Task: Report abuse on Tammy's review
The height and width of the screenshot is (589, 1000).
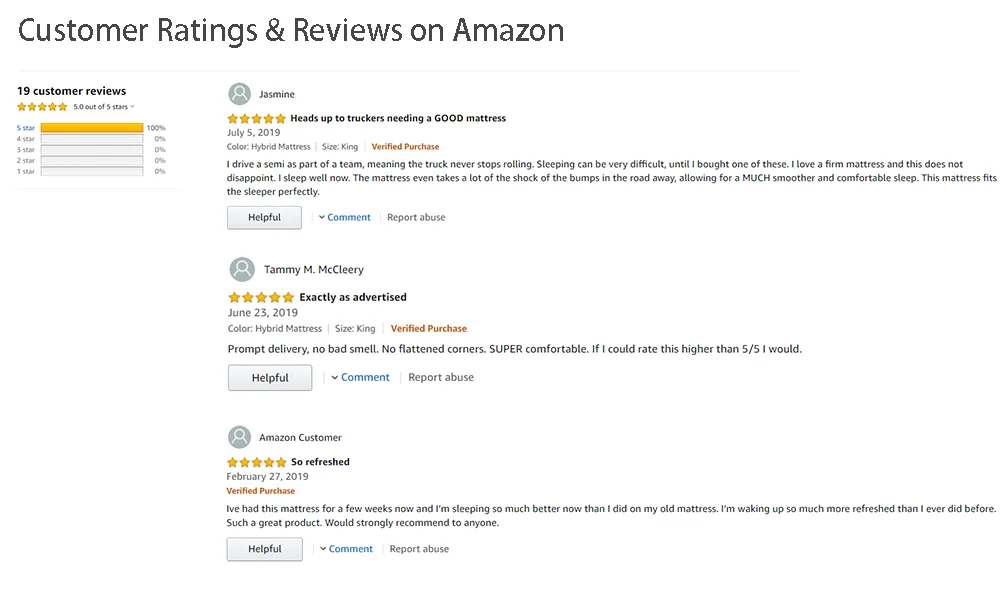Action: coord(441,377)
